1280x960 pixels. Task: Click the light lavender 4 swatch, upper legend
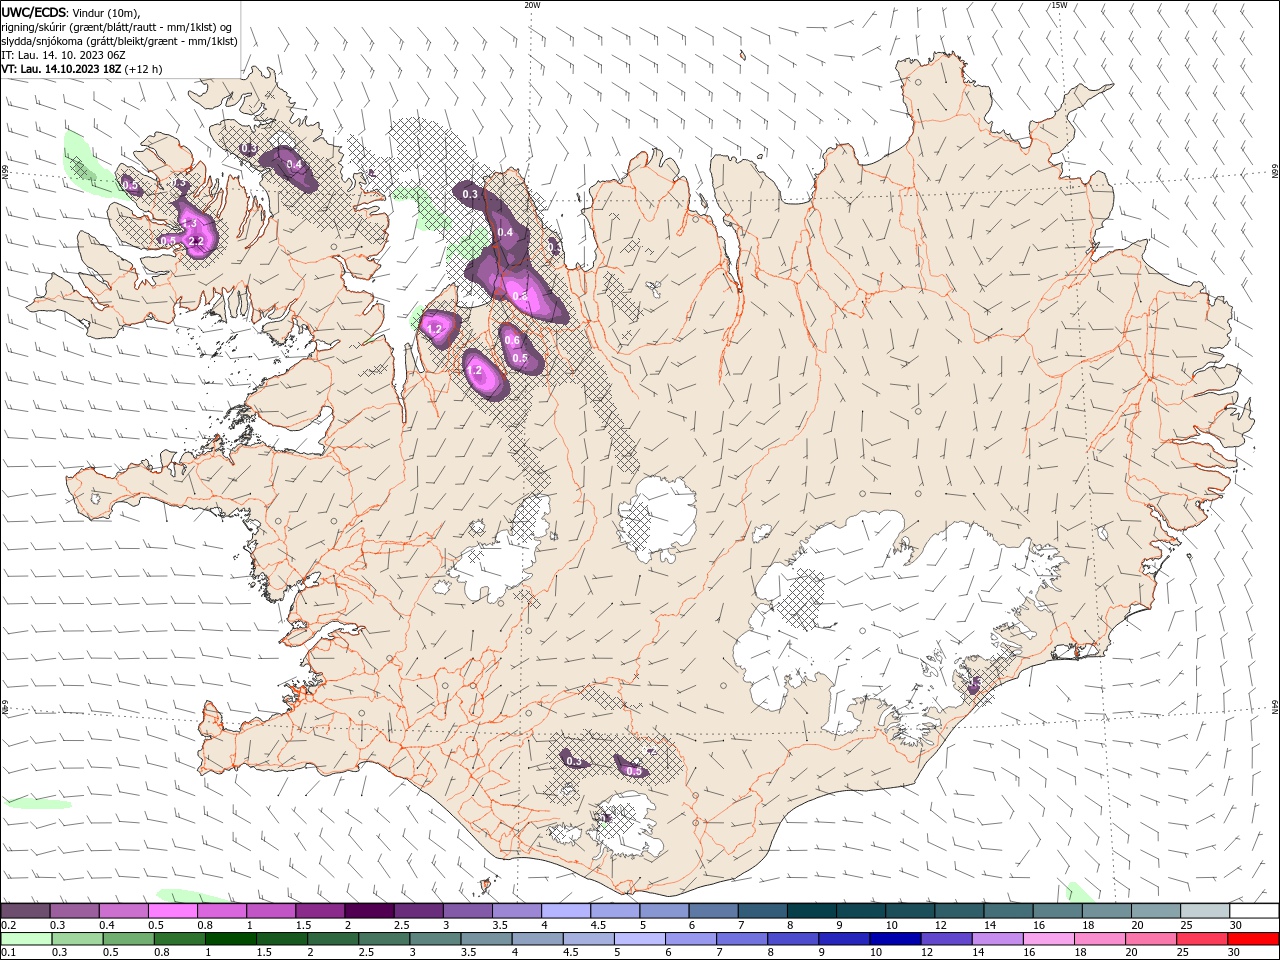(566, 911)
